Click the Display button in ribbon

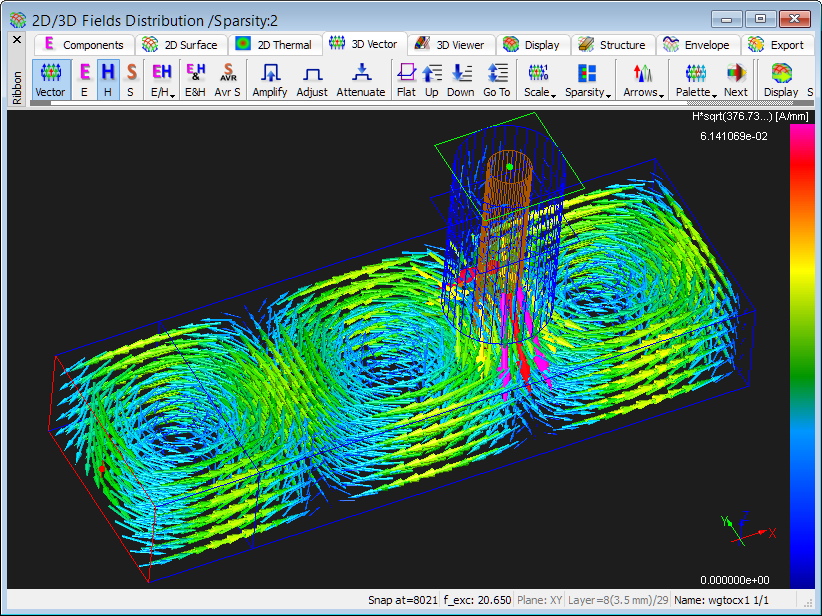point(781,79)
